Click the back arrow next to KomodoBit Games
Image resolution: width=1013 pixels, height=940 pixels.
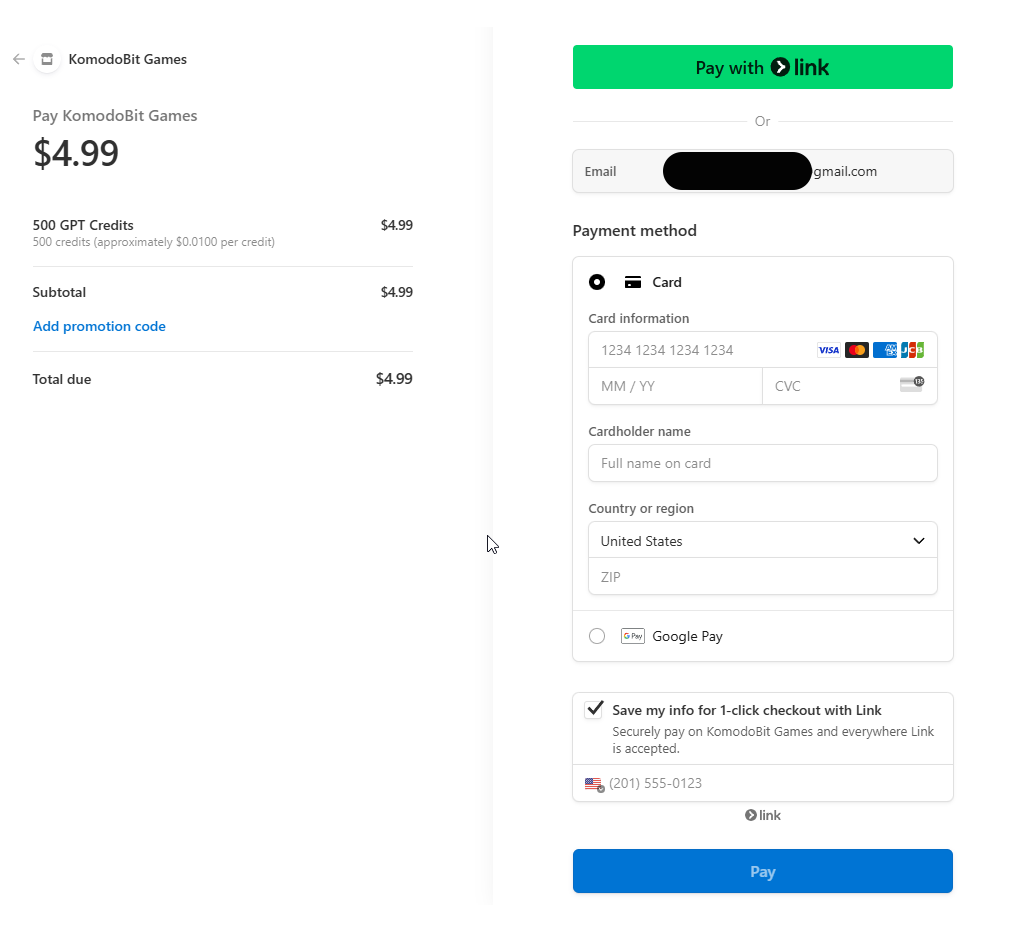click(18, 59)
